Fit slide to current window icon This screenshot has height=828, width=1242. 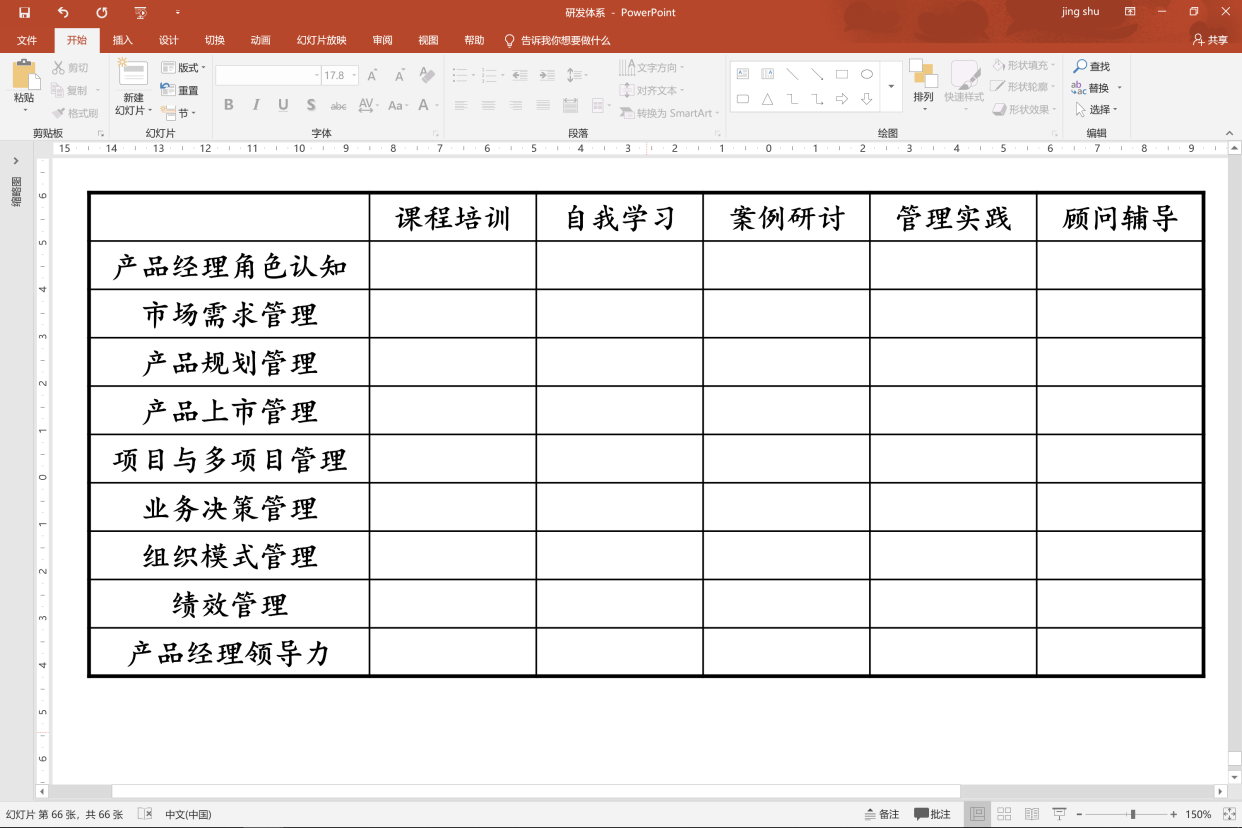(1229, 814)
